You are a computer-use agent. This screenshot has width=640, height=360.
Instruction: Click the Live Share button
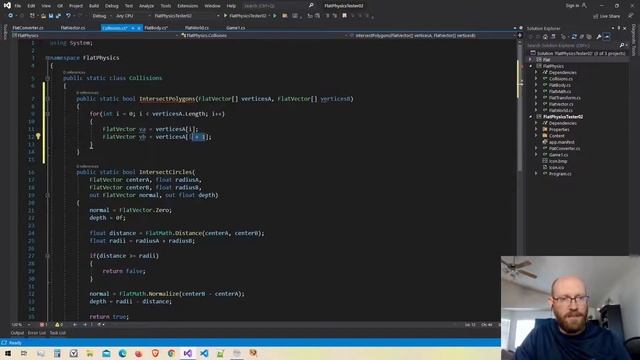[607, 16]
